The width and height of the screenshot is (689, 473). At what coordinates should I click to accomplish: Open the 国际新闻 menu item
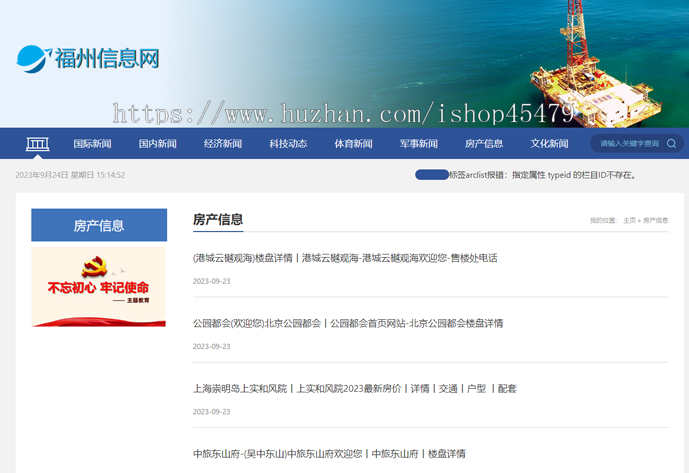pyautogui.click(x=92, y=144)
